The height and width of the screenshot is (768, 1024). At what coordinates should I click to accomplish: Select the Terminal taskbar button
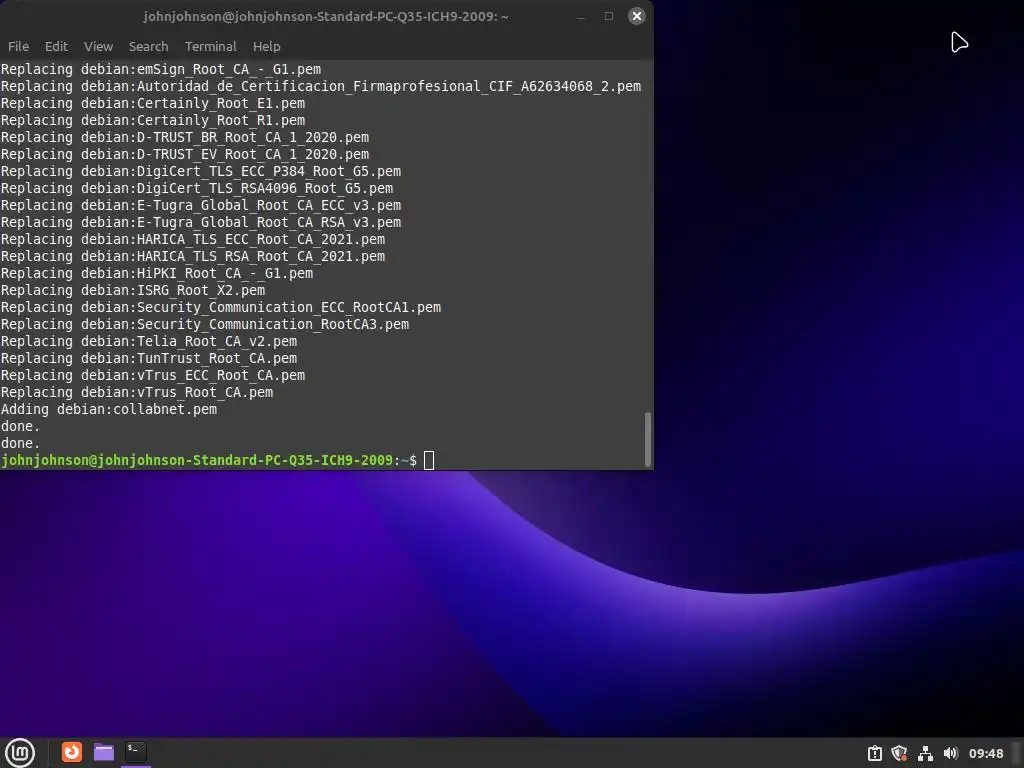pos(135,752)
